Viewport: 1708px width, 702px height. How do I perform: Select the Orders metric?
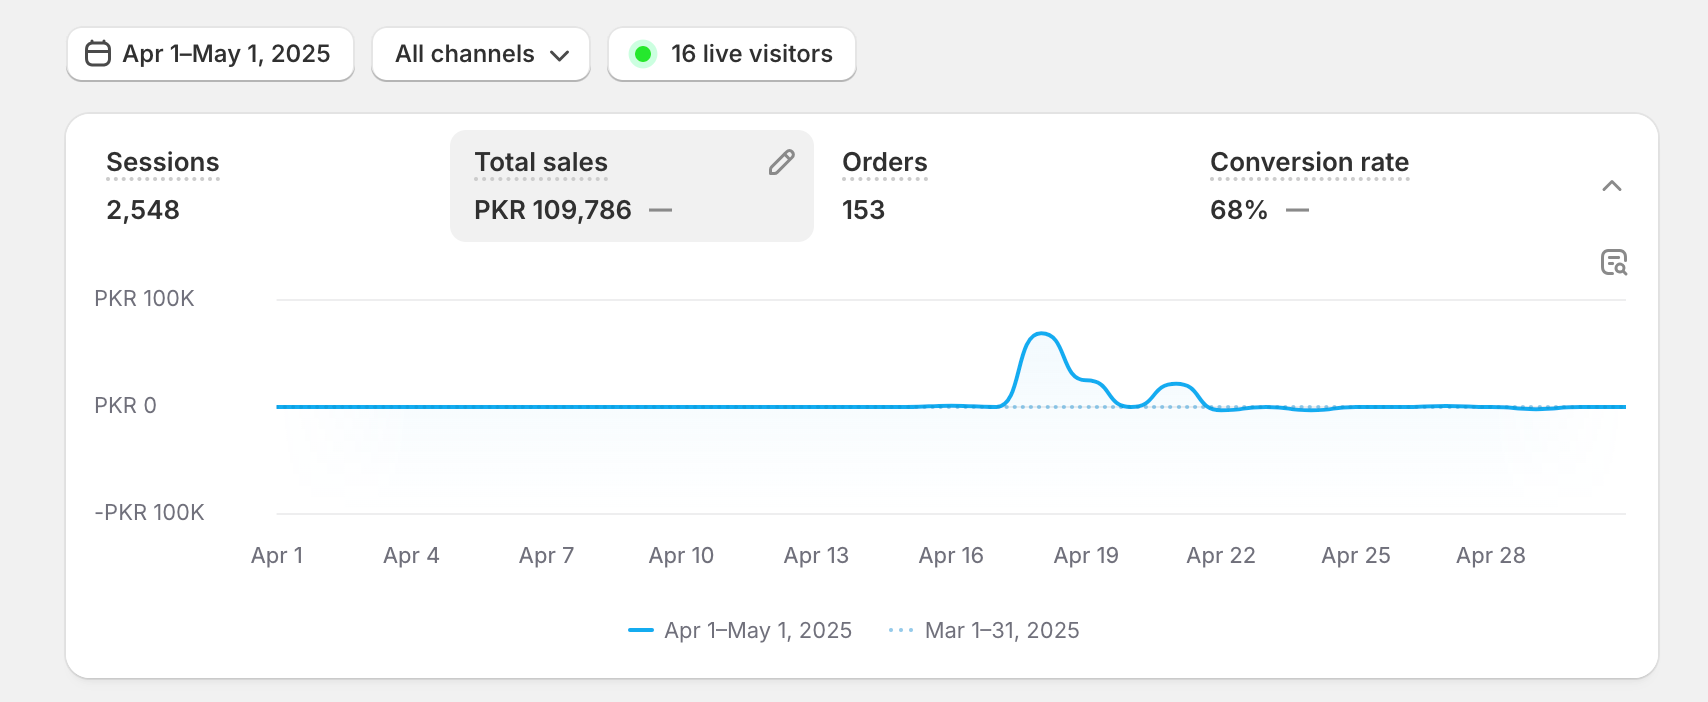[884, 163]
